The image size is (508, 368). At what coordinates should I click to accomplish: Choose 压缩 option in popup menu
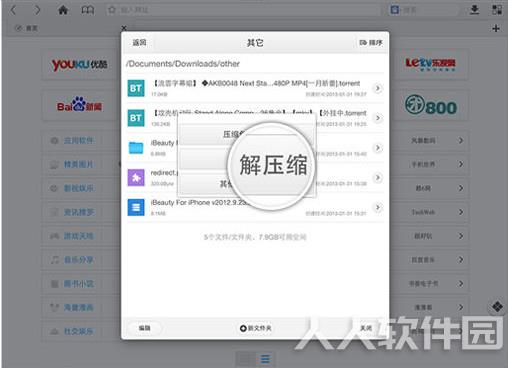click(233, 135)
